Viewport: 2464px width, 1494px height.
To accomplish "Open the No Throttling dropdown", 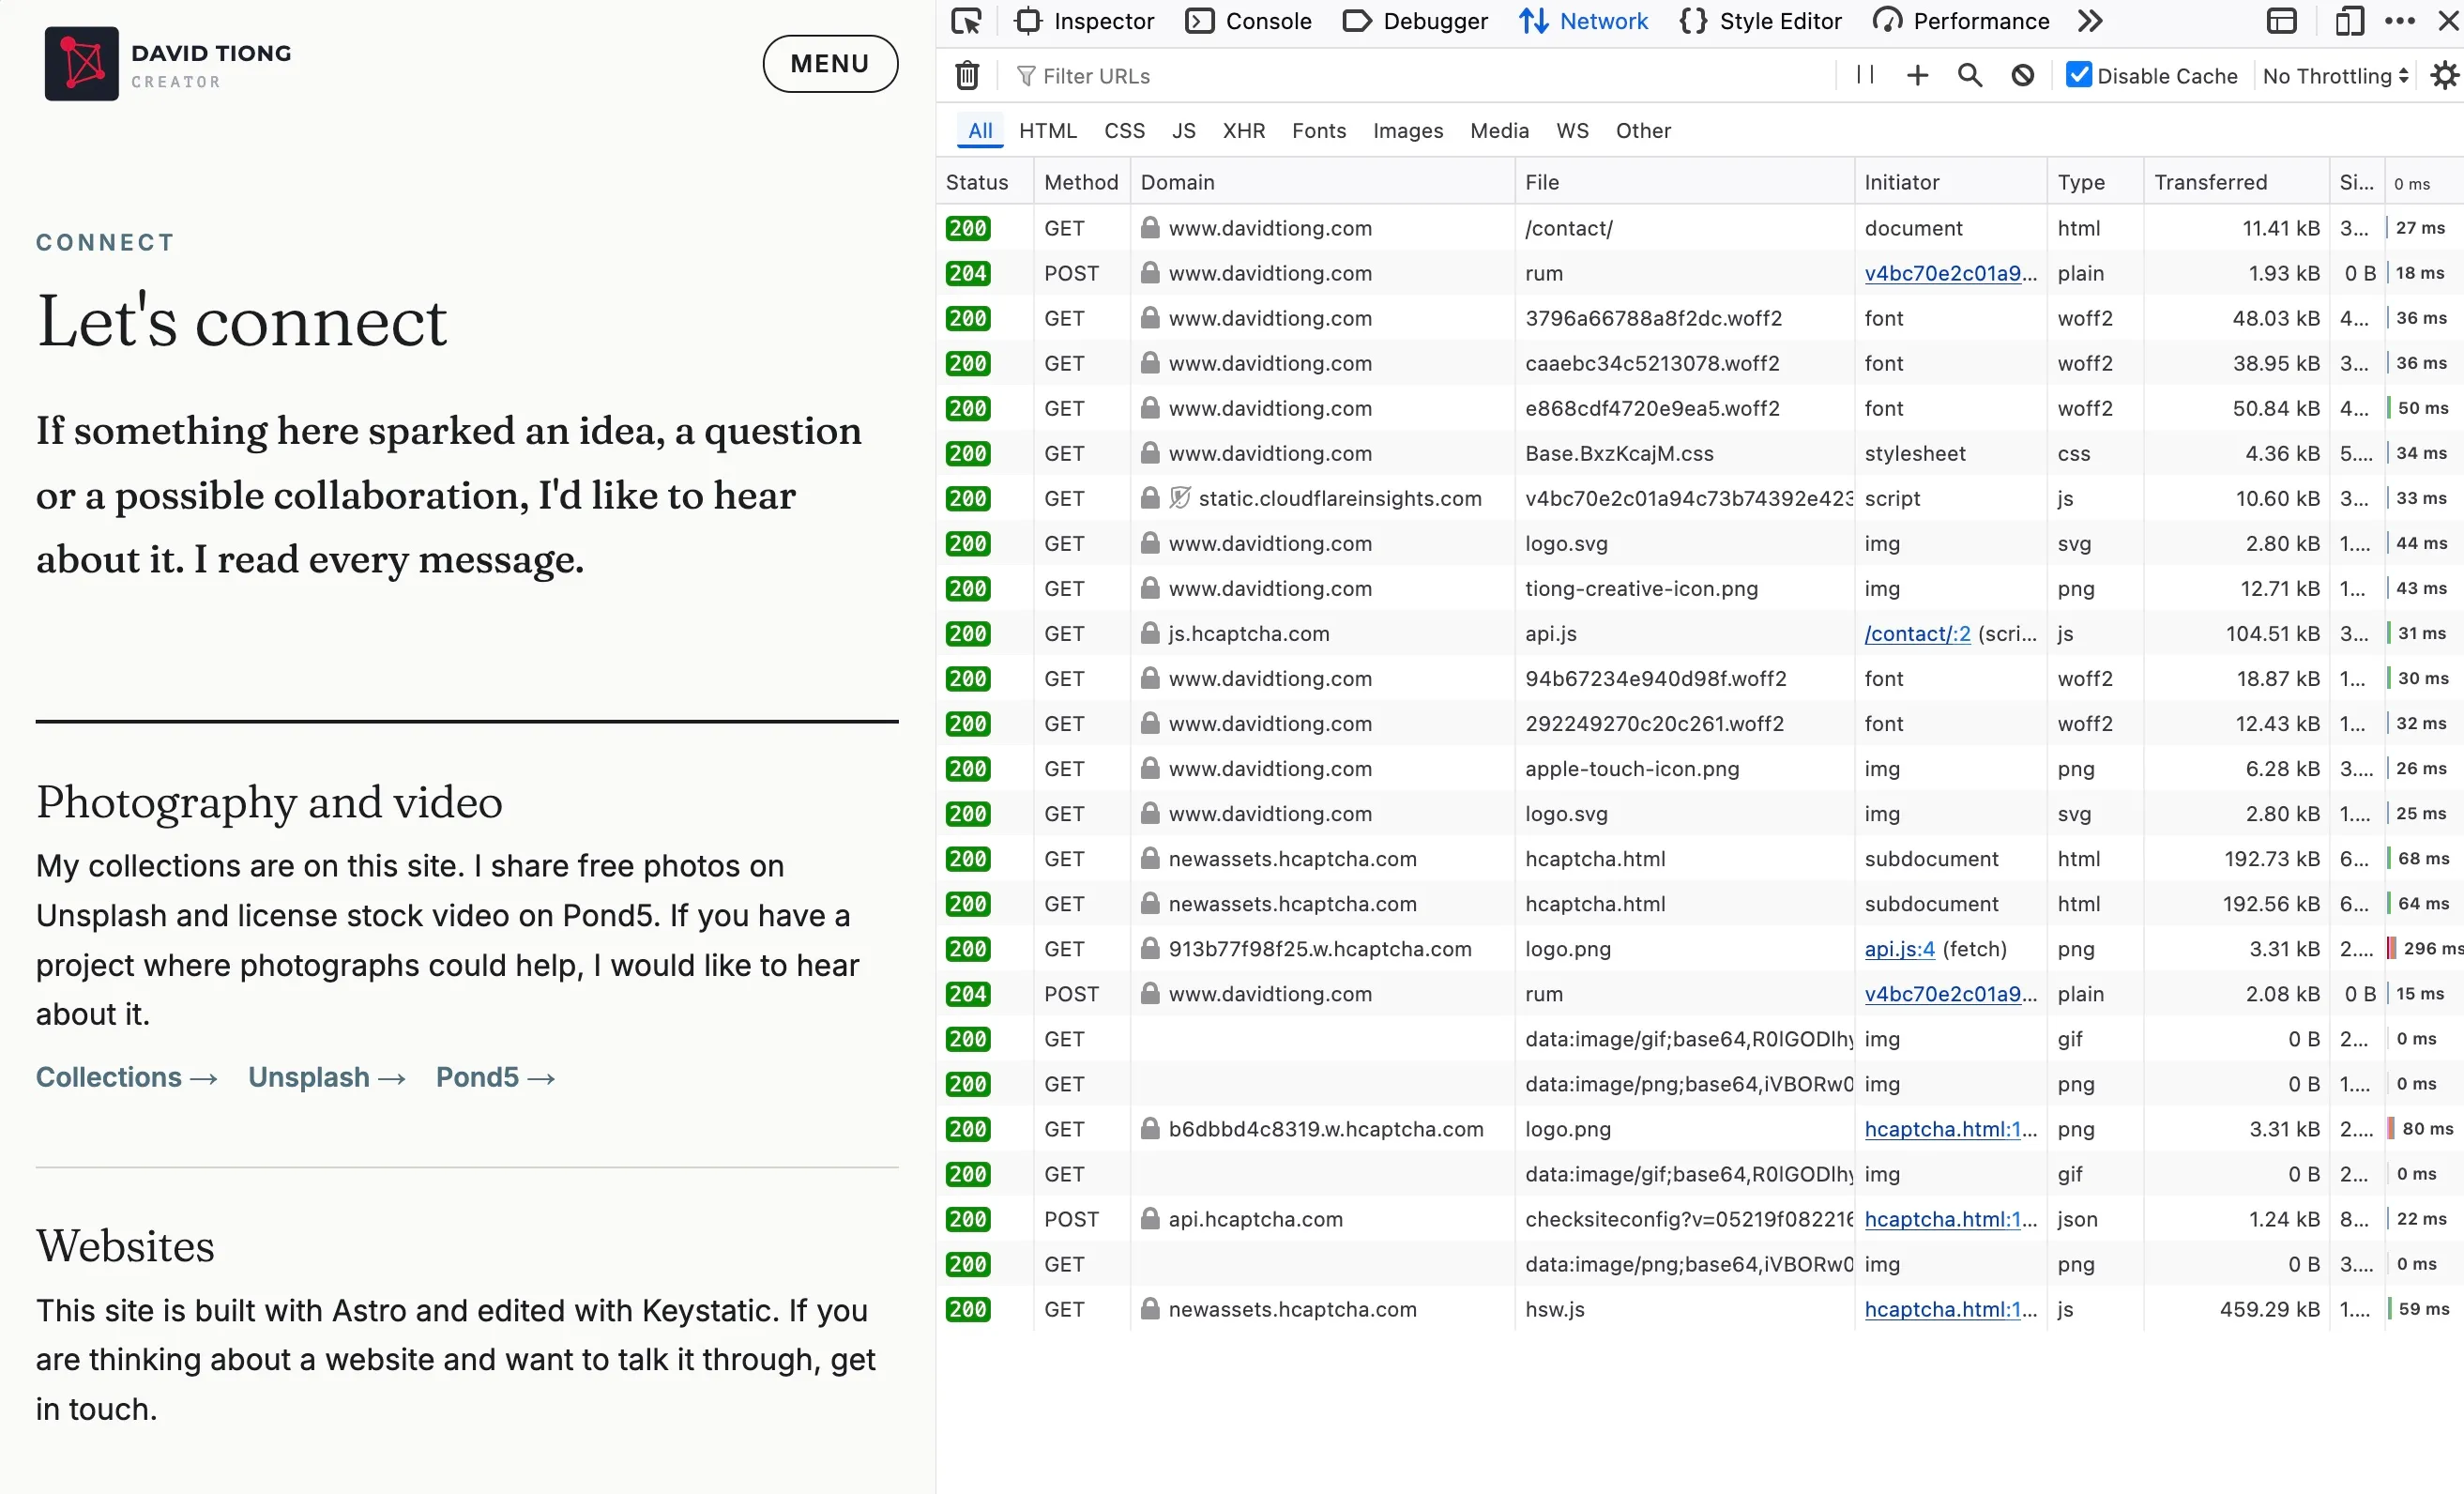I will [x=2335, y=76].
